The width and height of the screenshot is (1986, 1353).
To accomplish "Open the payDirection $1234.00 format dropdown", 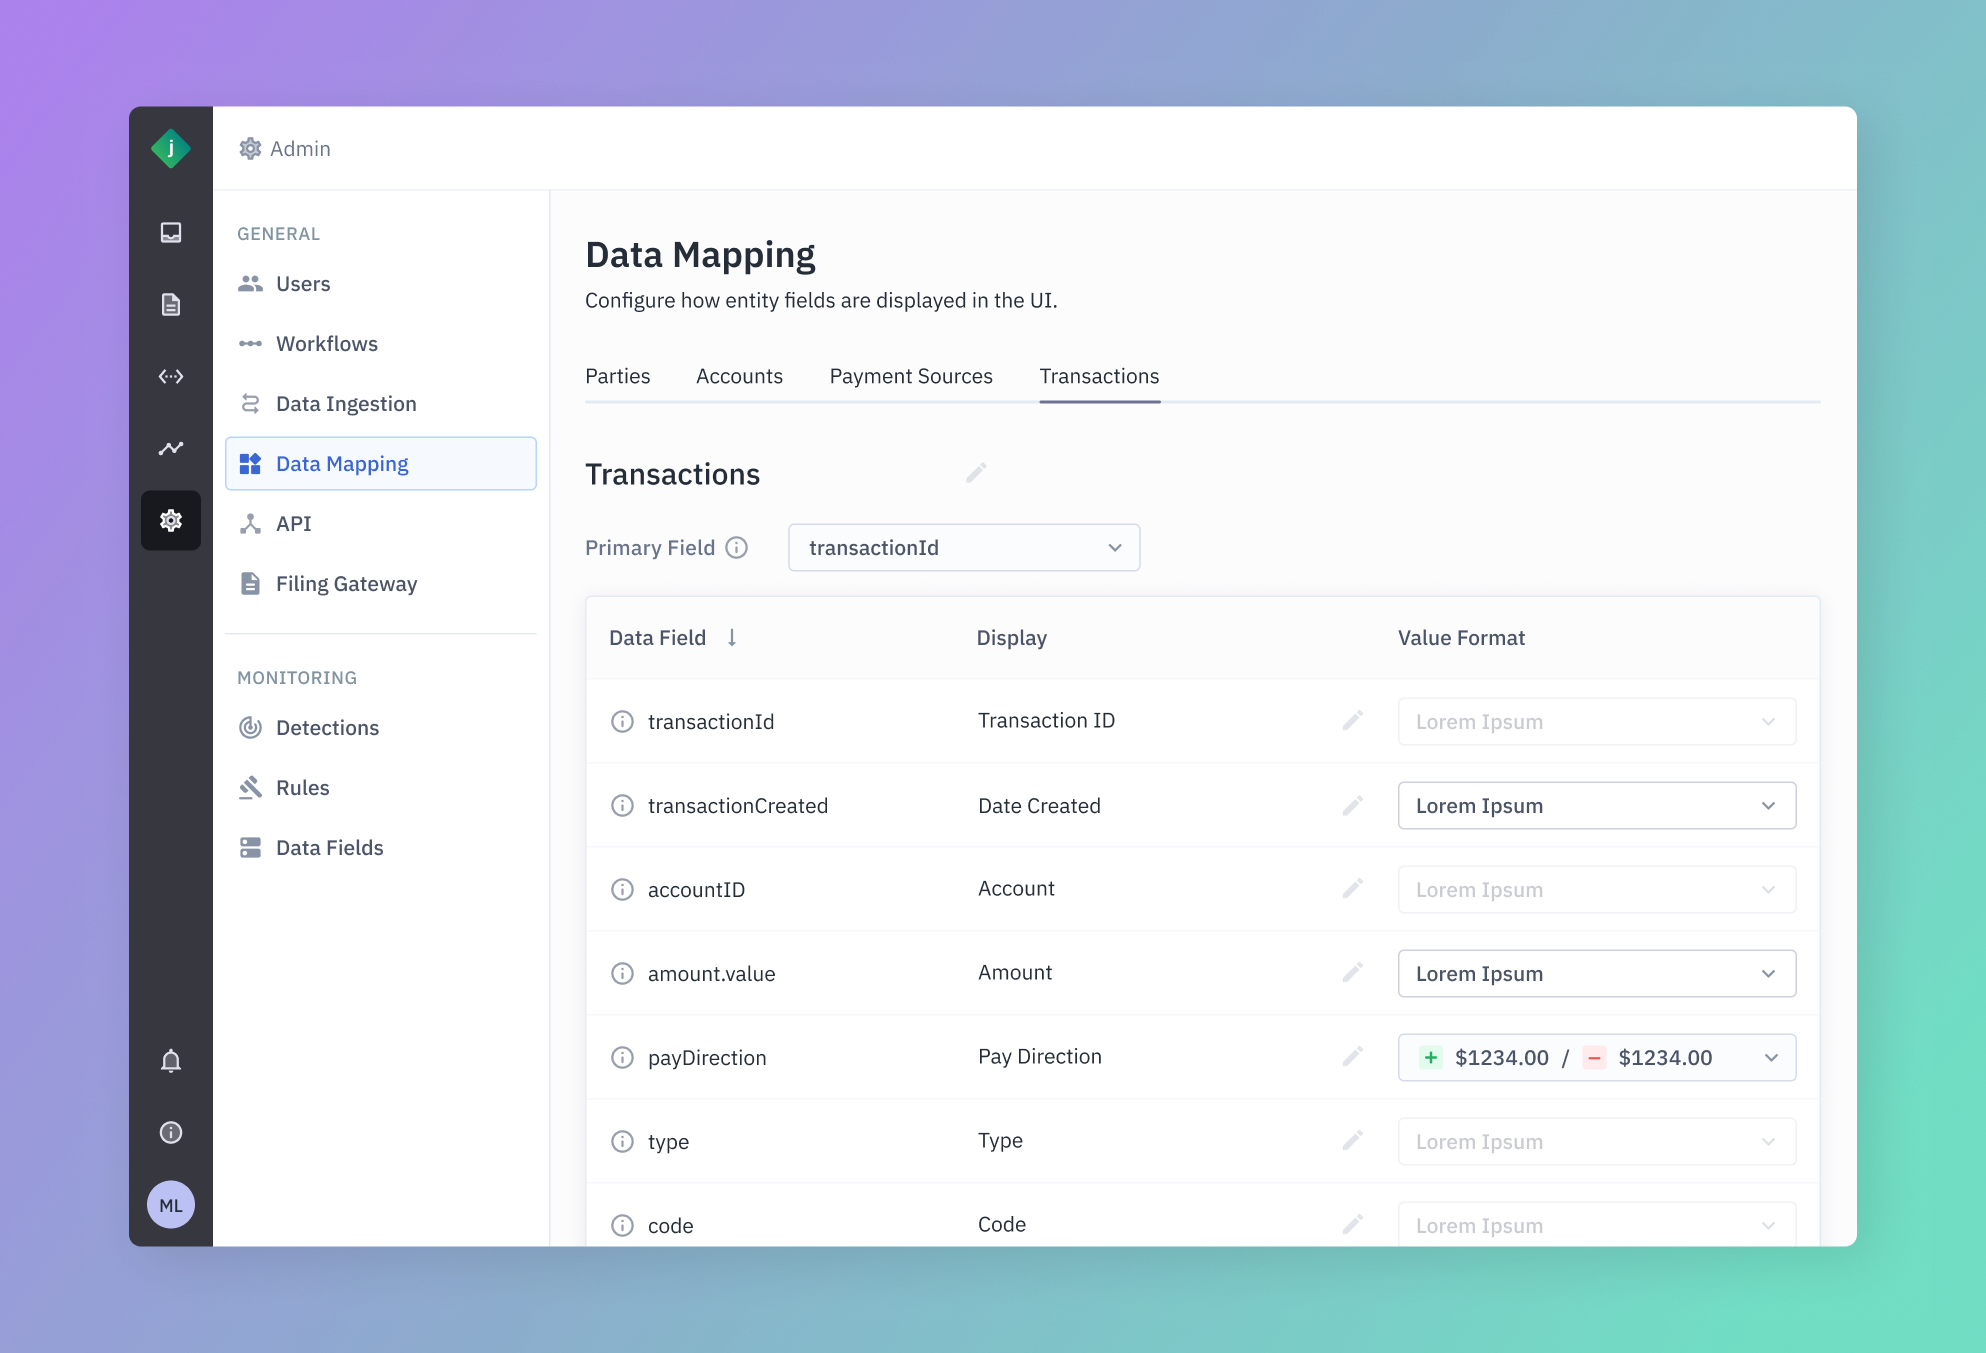I will point(1596,1058).
